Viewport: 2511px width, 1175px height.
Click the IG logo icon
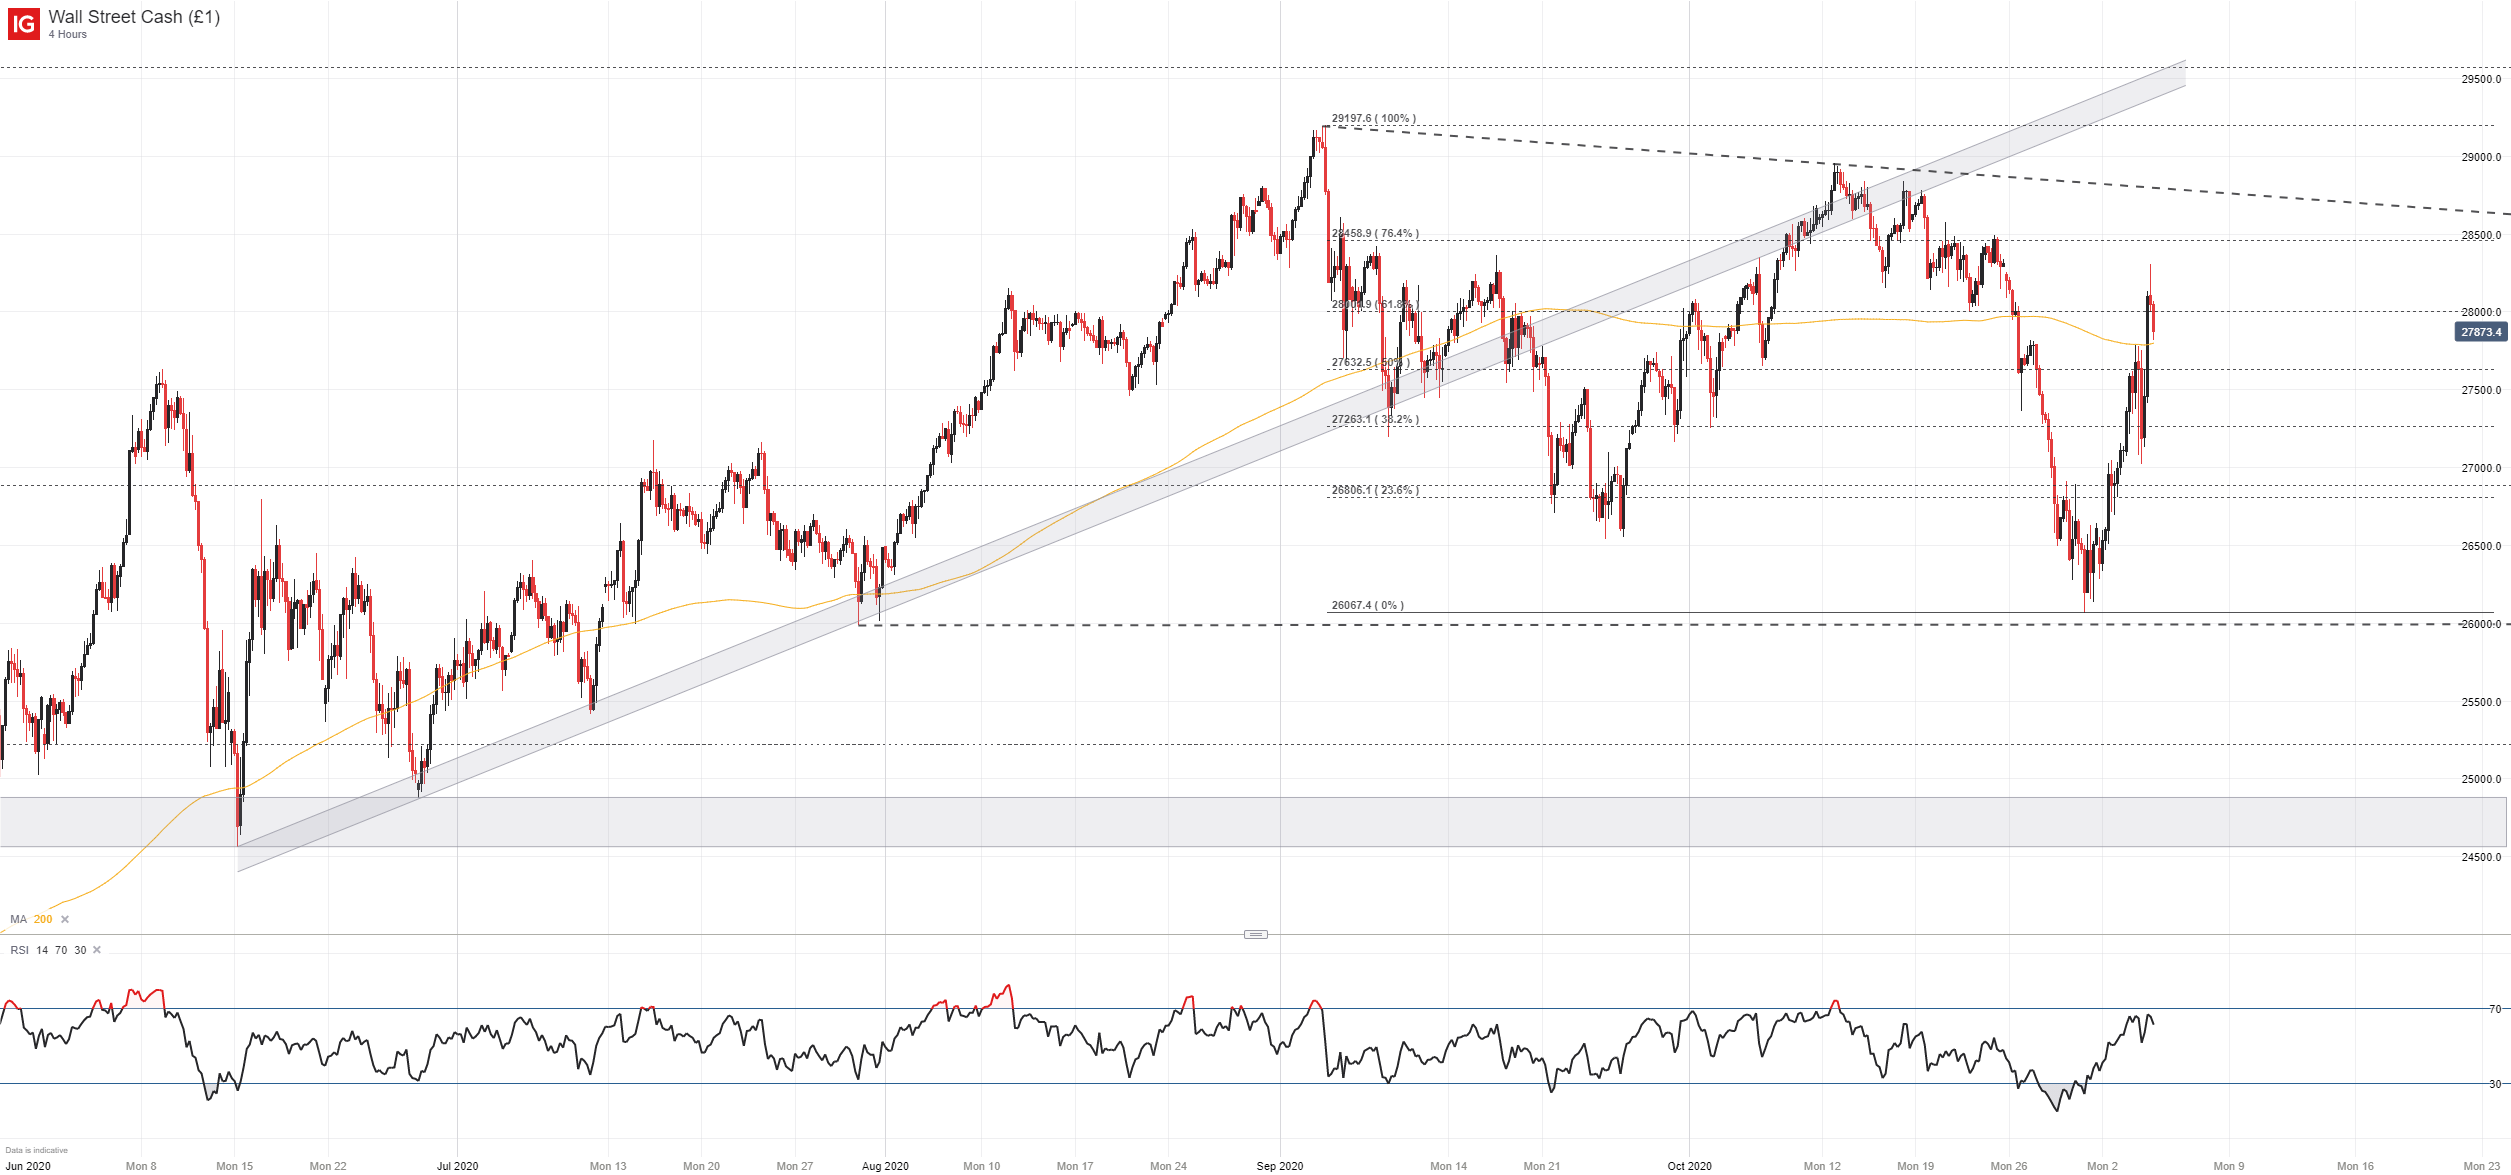click(24, 24)
